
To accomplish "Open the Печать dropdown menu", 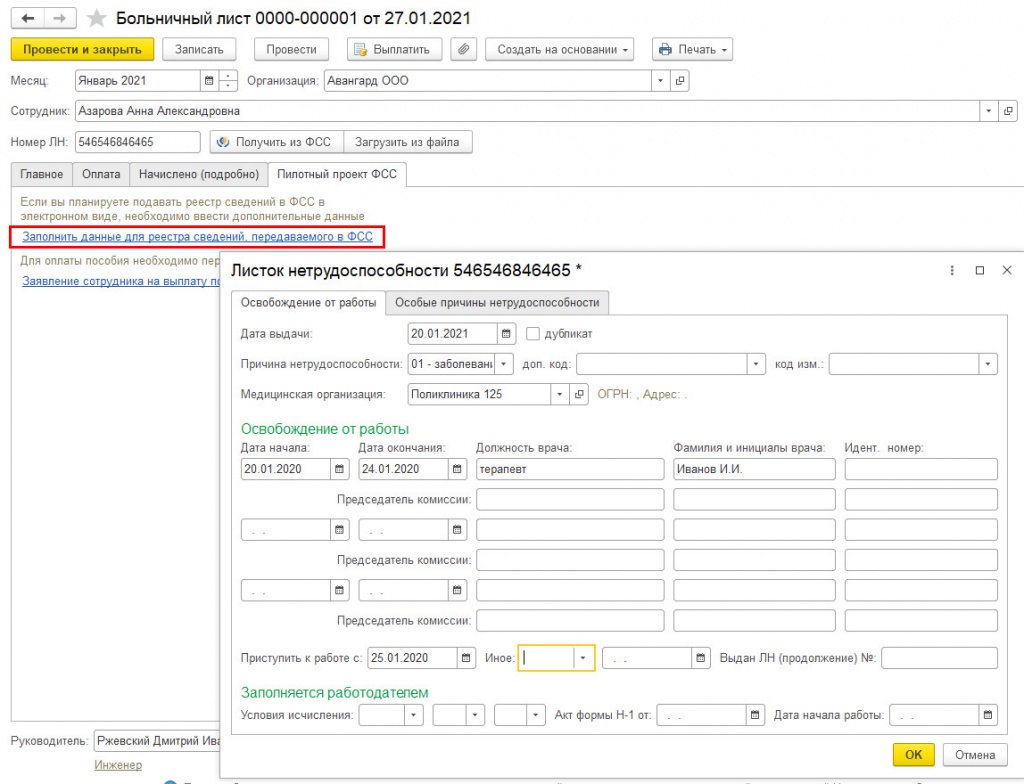I will (x=692, y=49).
